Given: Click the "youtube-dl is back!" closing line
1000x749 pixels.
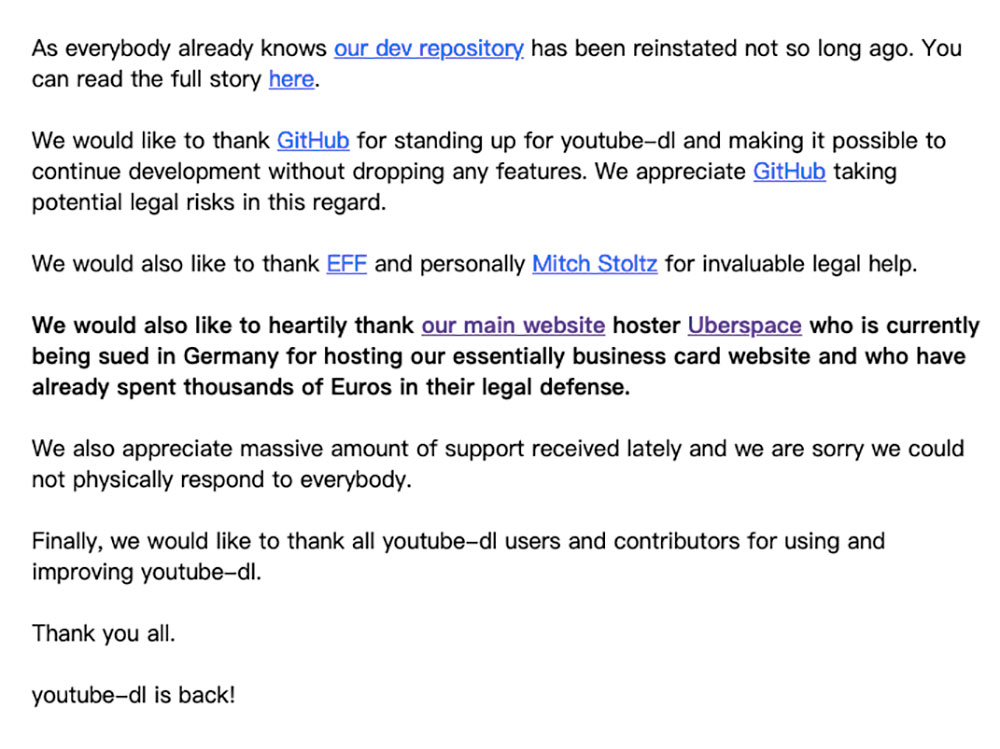Looking at the screenshot, I should (x=134, y=695).
